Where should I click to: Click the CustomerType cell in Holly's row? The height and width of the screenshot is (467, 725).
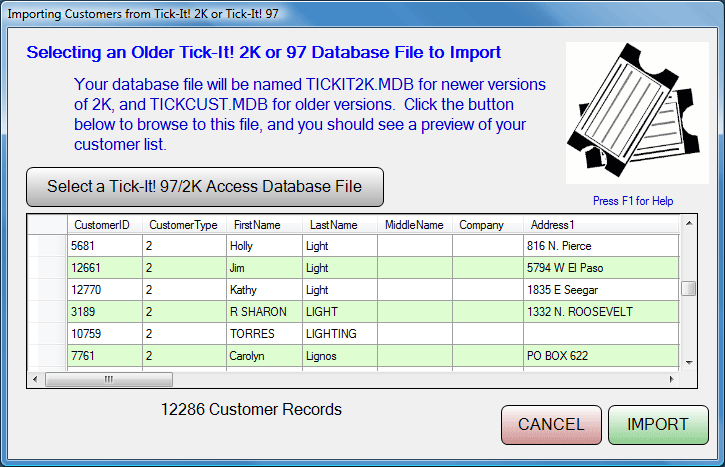tap(184, 246)
